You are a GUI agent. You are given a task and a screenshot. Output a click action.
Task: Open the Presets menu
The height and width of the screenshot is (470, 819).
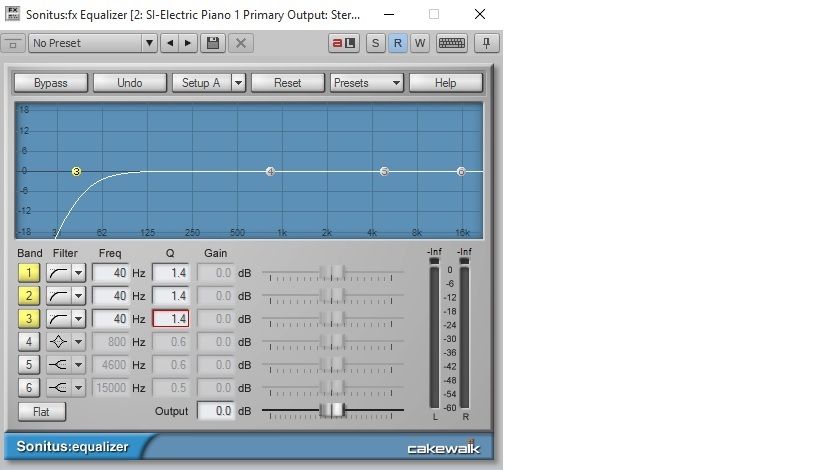[366, 83]
